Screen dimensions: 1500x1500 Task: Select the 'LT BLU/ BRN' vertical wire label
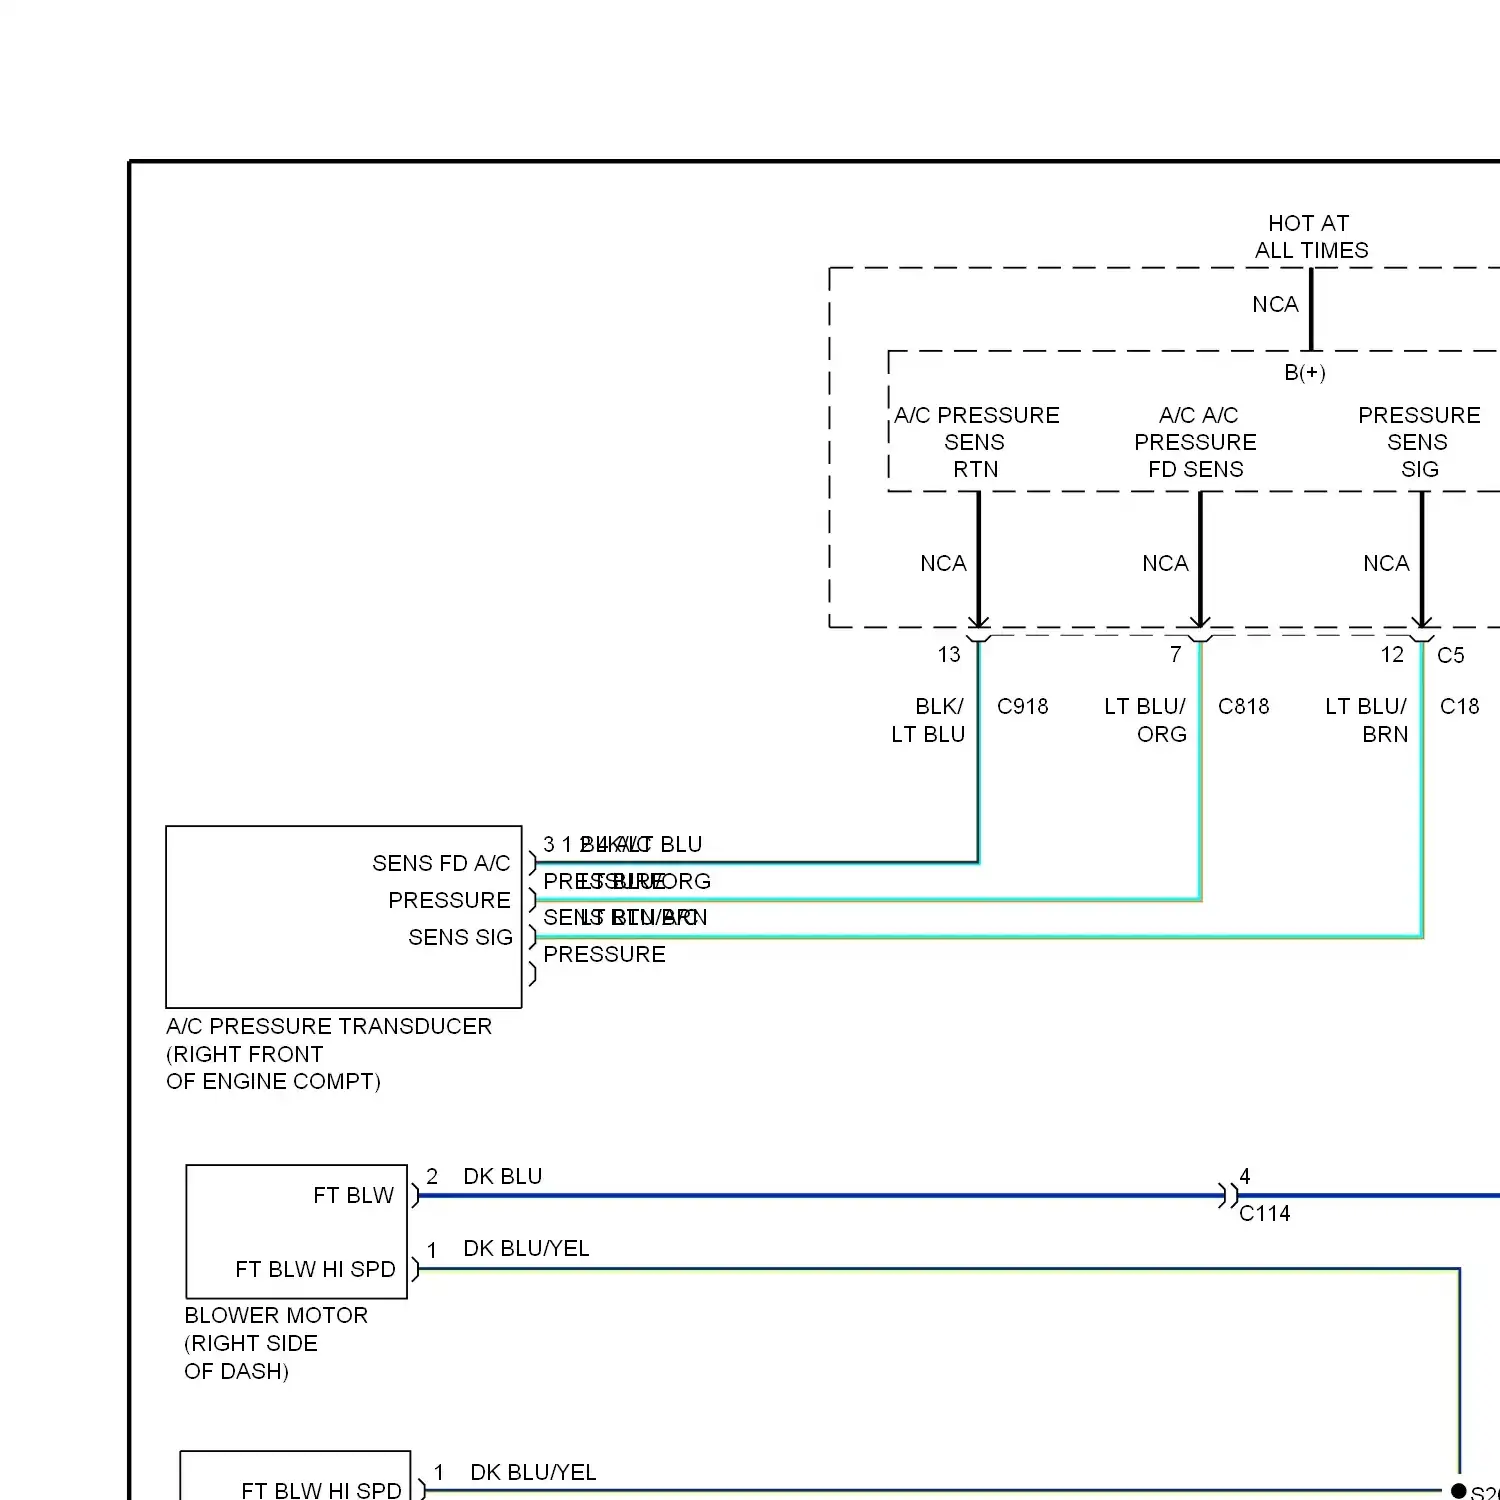click(1367, 721)
